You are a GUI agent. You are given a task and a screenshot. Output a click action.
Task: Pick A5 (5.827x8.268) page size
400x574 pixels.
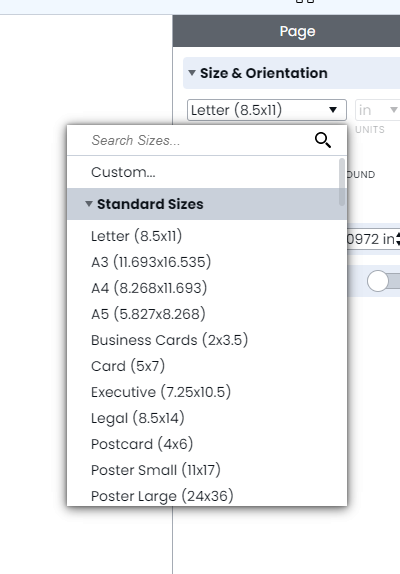pyautogui.click(x=148, y=314)
